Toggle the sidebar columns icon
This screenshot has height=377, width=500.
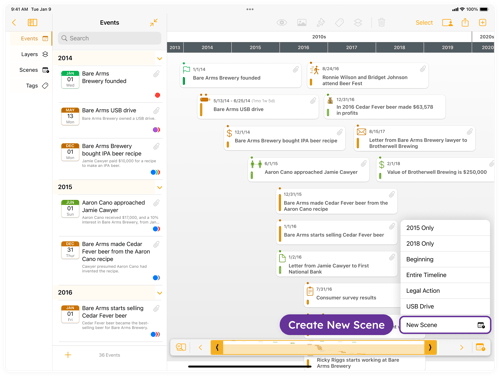[x=32, y=22]
